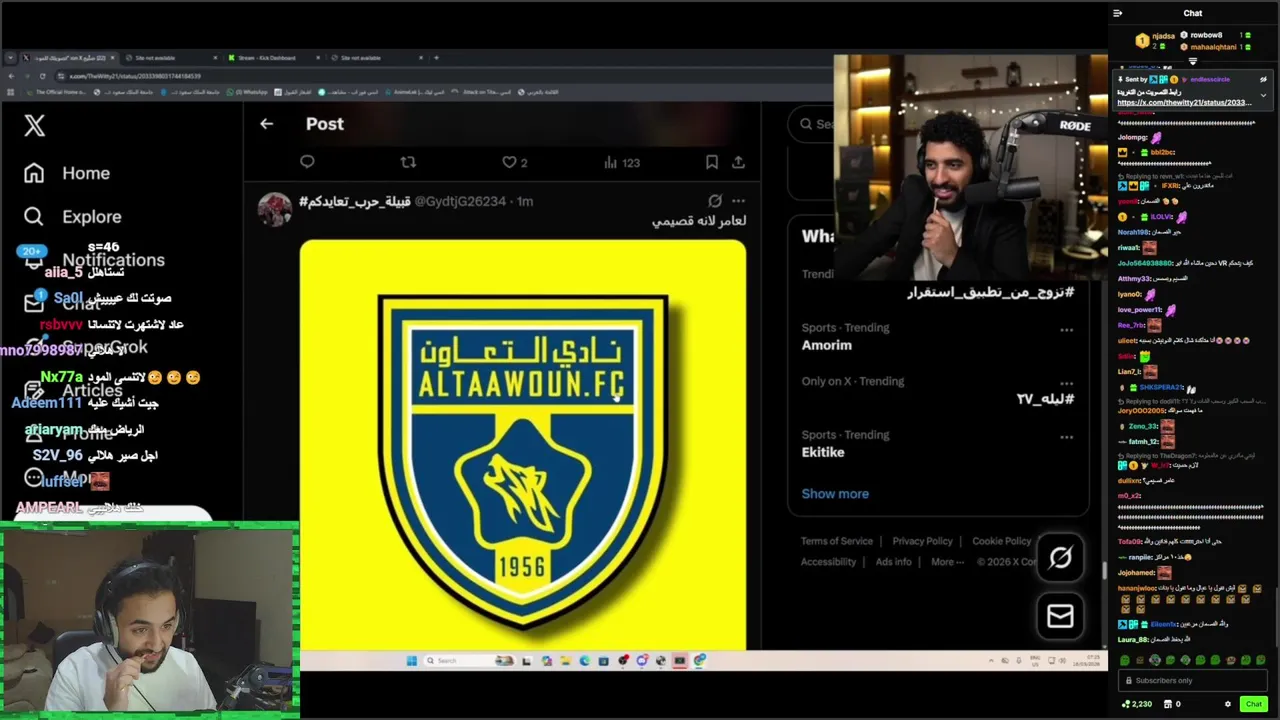Click the repost arrows icon
1280x720 pixels.
tap(408, 162)
